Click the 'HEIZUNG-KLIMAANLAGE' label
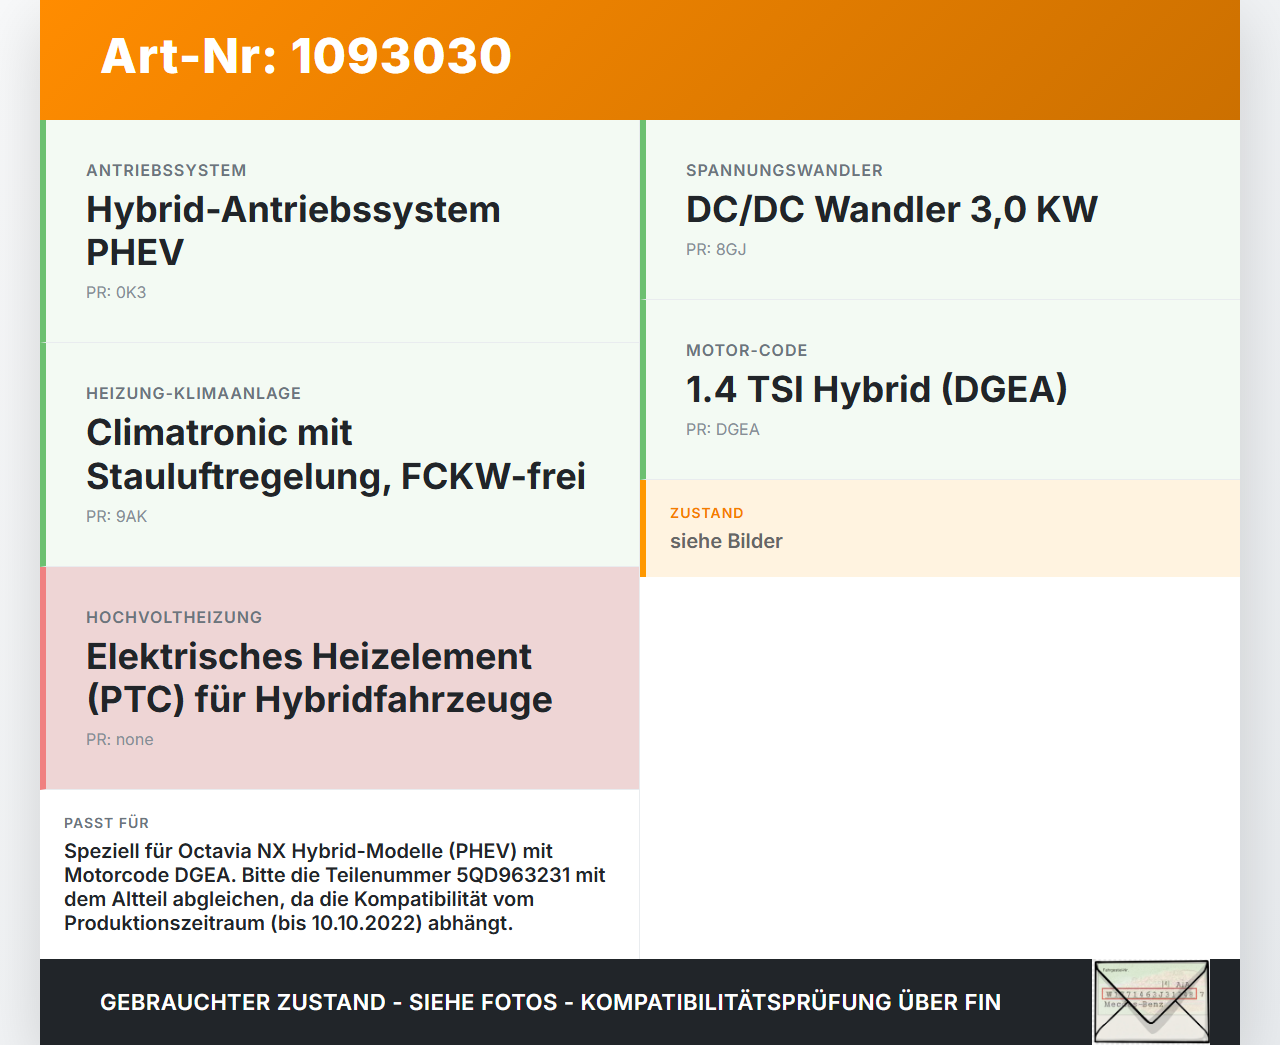Screen dimensions: 1280x1046 194,394
